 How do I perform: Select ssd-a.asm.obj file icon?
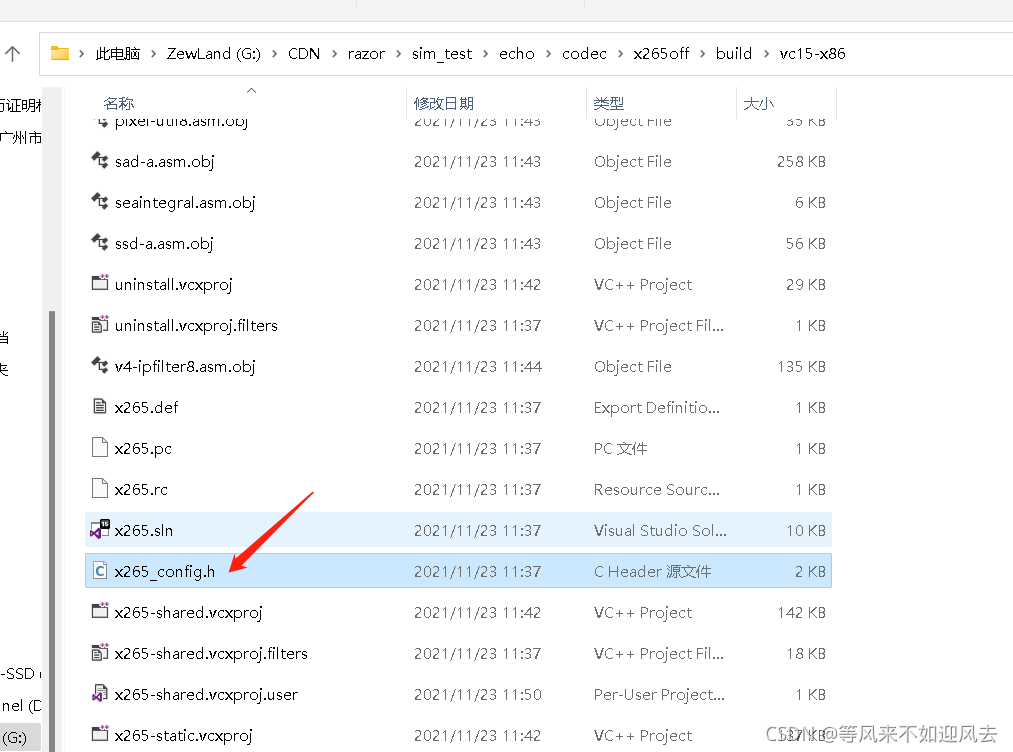point(99,242)
